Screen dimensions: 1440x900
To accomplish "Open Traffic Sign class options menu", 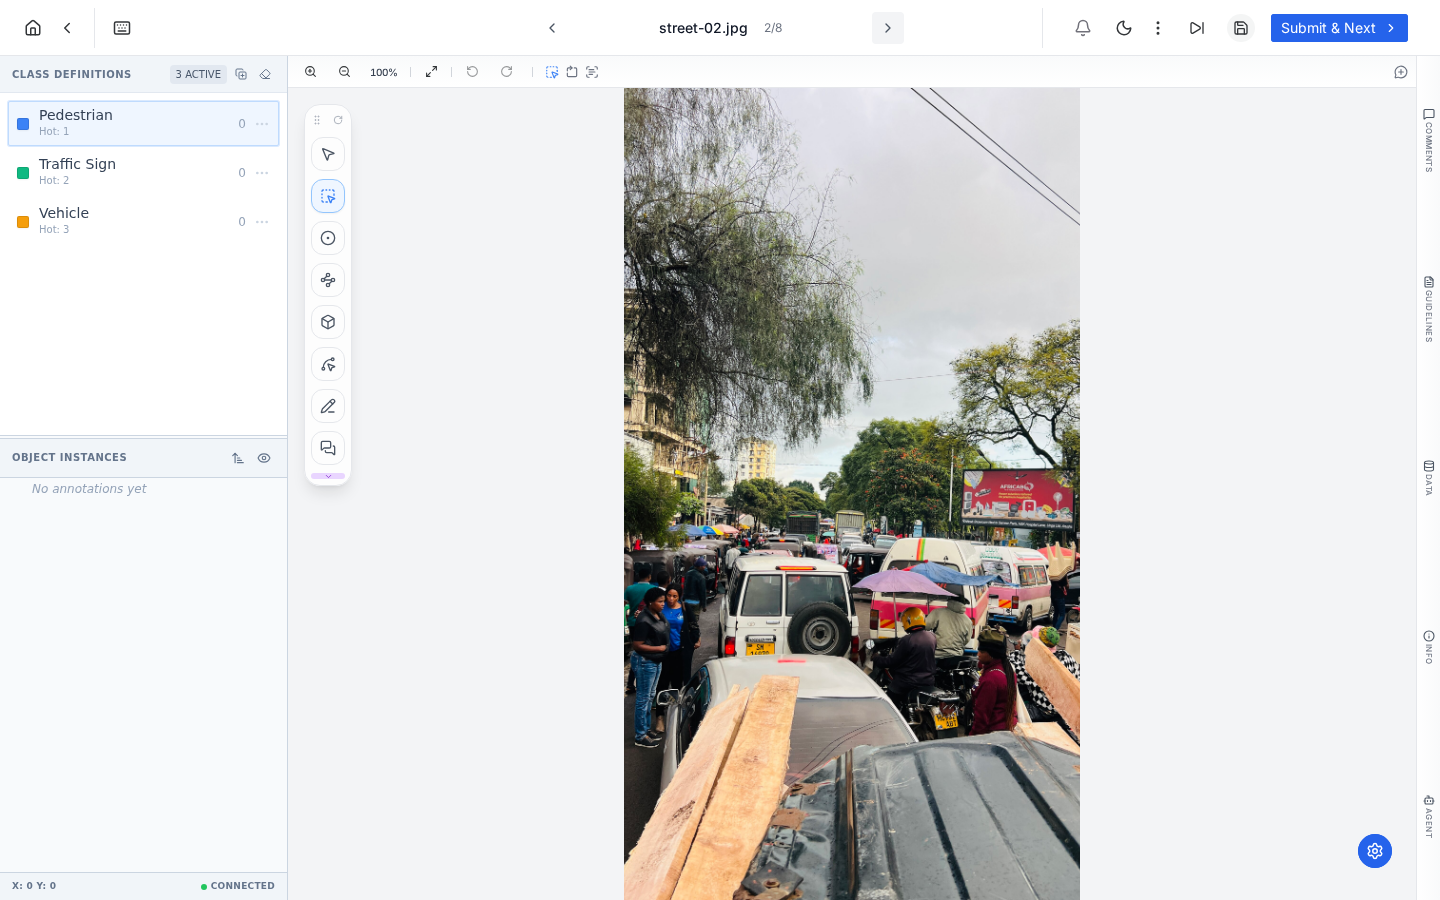I will point(262,173).
